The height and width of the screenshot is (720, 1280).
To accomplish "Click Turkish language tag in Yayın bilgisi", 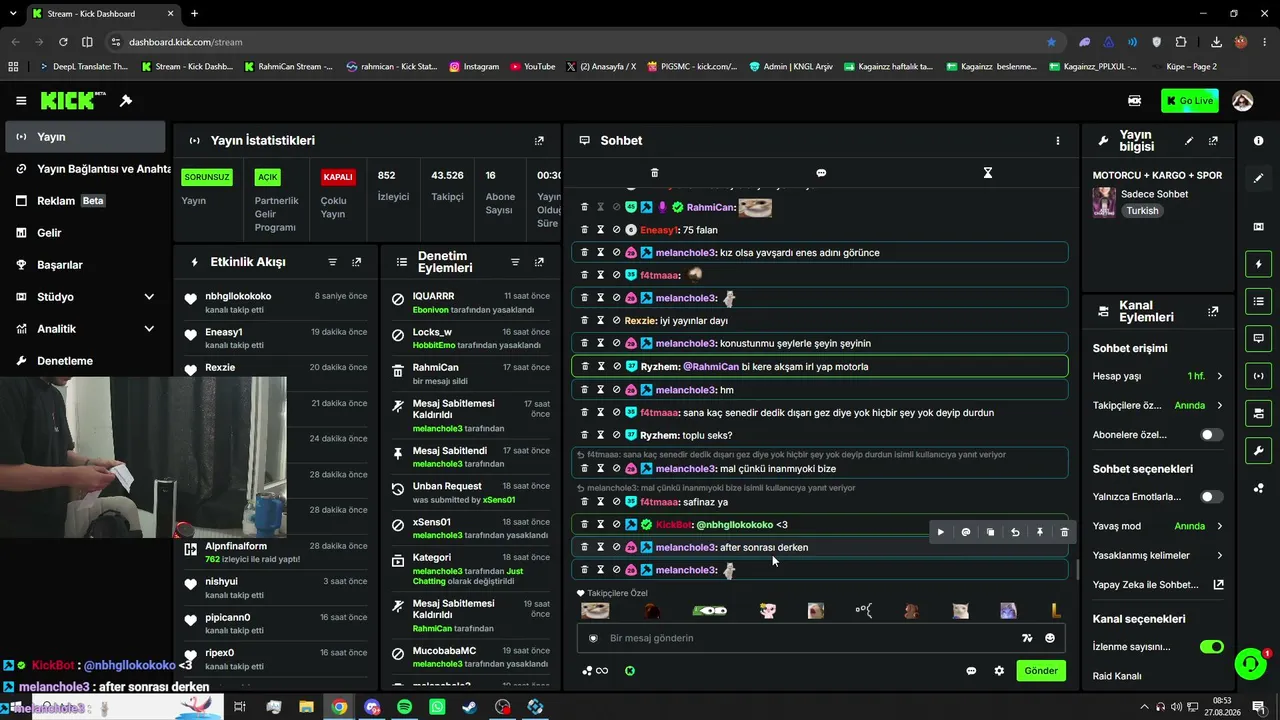I will tap(1142, 211).
